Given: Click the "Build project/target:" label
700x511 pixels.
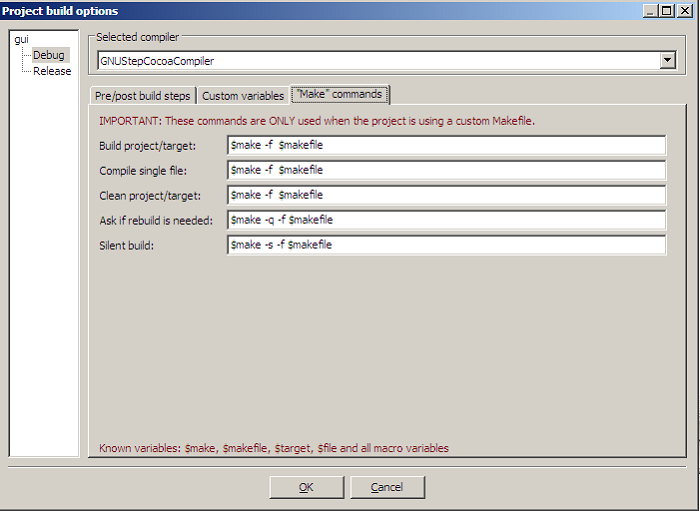Looking at the screenshot, I should coord(147,146).
